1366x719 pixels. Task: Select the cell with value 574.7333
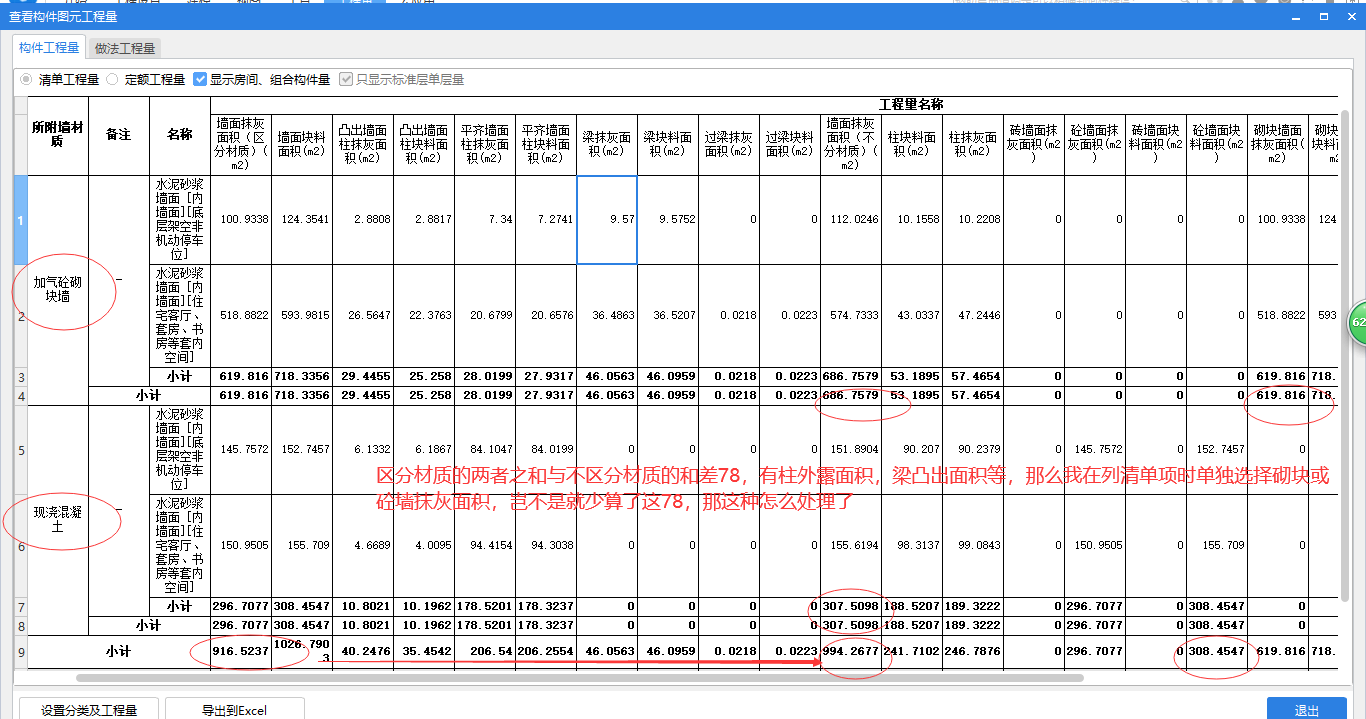coord(851,316)
